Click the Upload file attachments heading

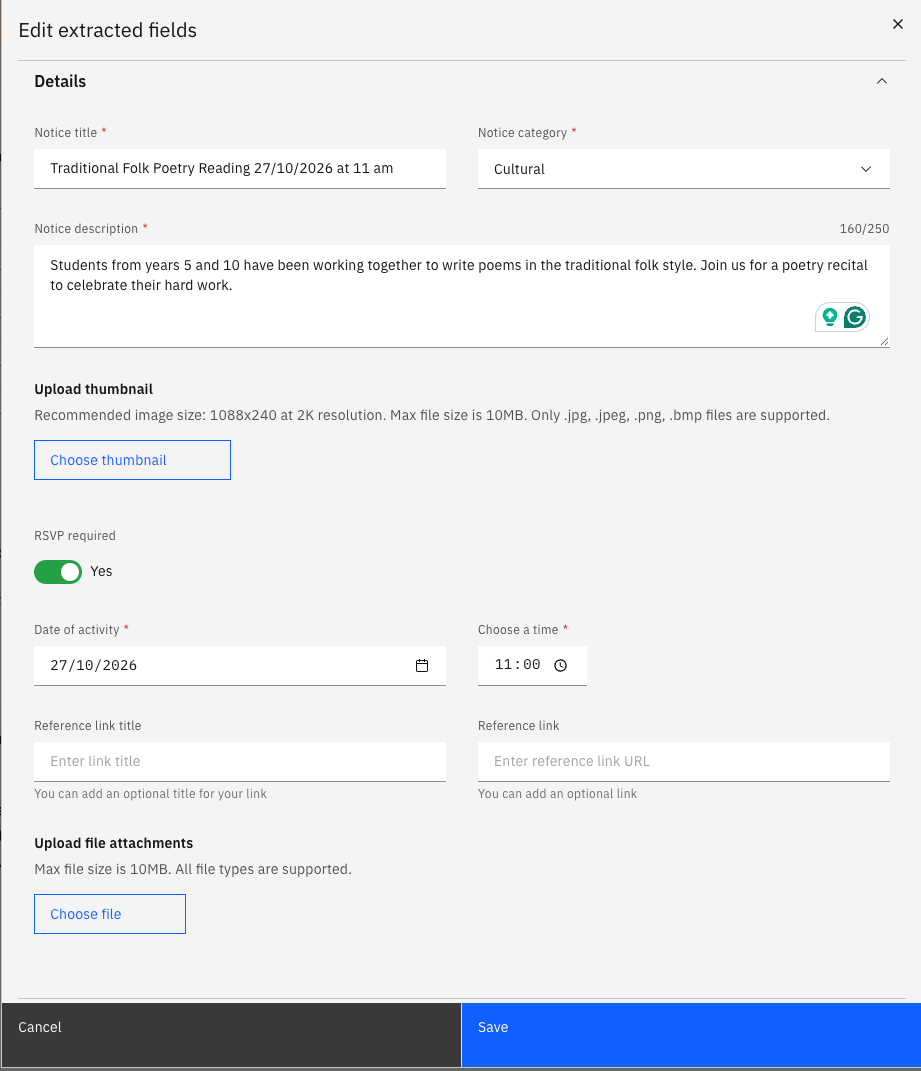click(x=113, y=844)
